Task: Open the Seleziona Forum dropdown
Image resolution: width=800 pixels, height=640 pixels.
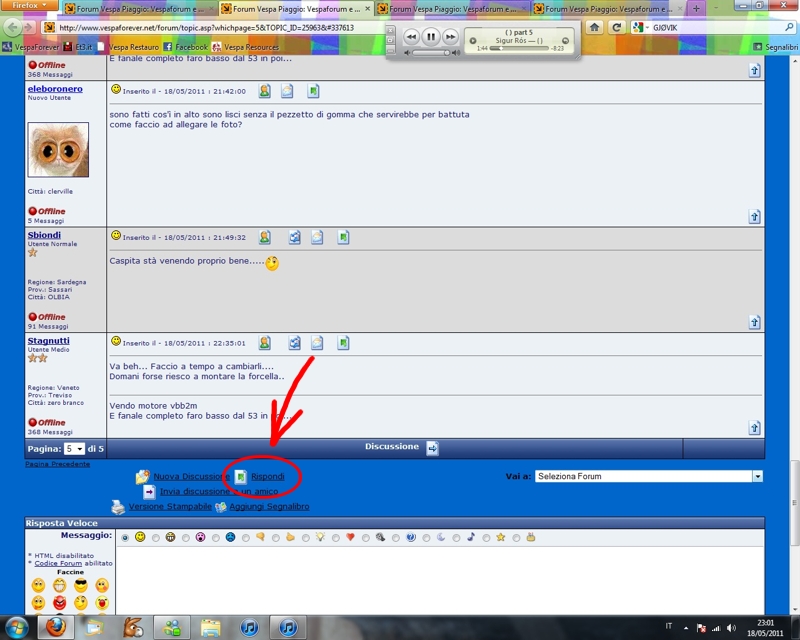Action: [648, 476]
